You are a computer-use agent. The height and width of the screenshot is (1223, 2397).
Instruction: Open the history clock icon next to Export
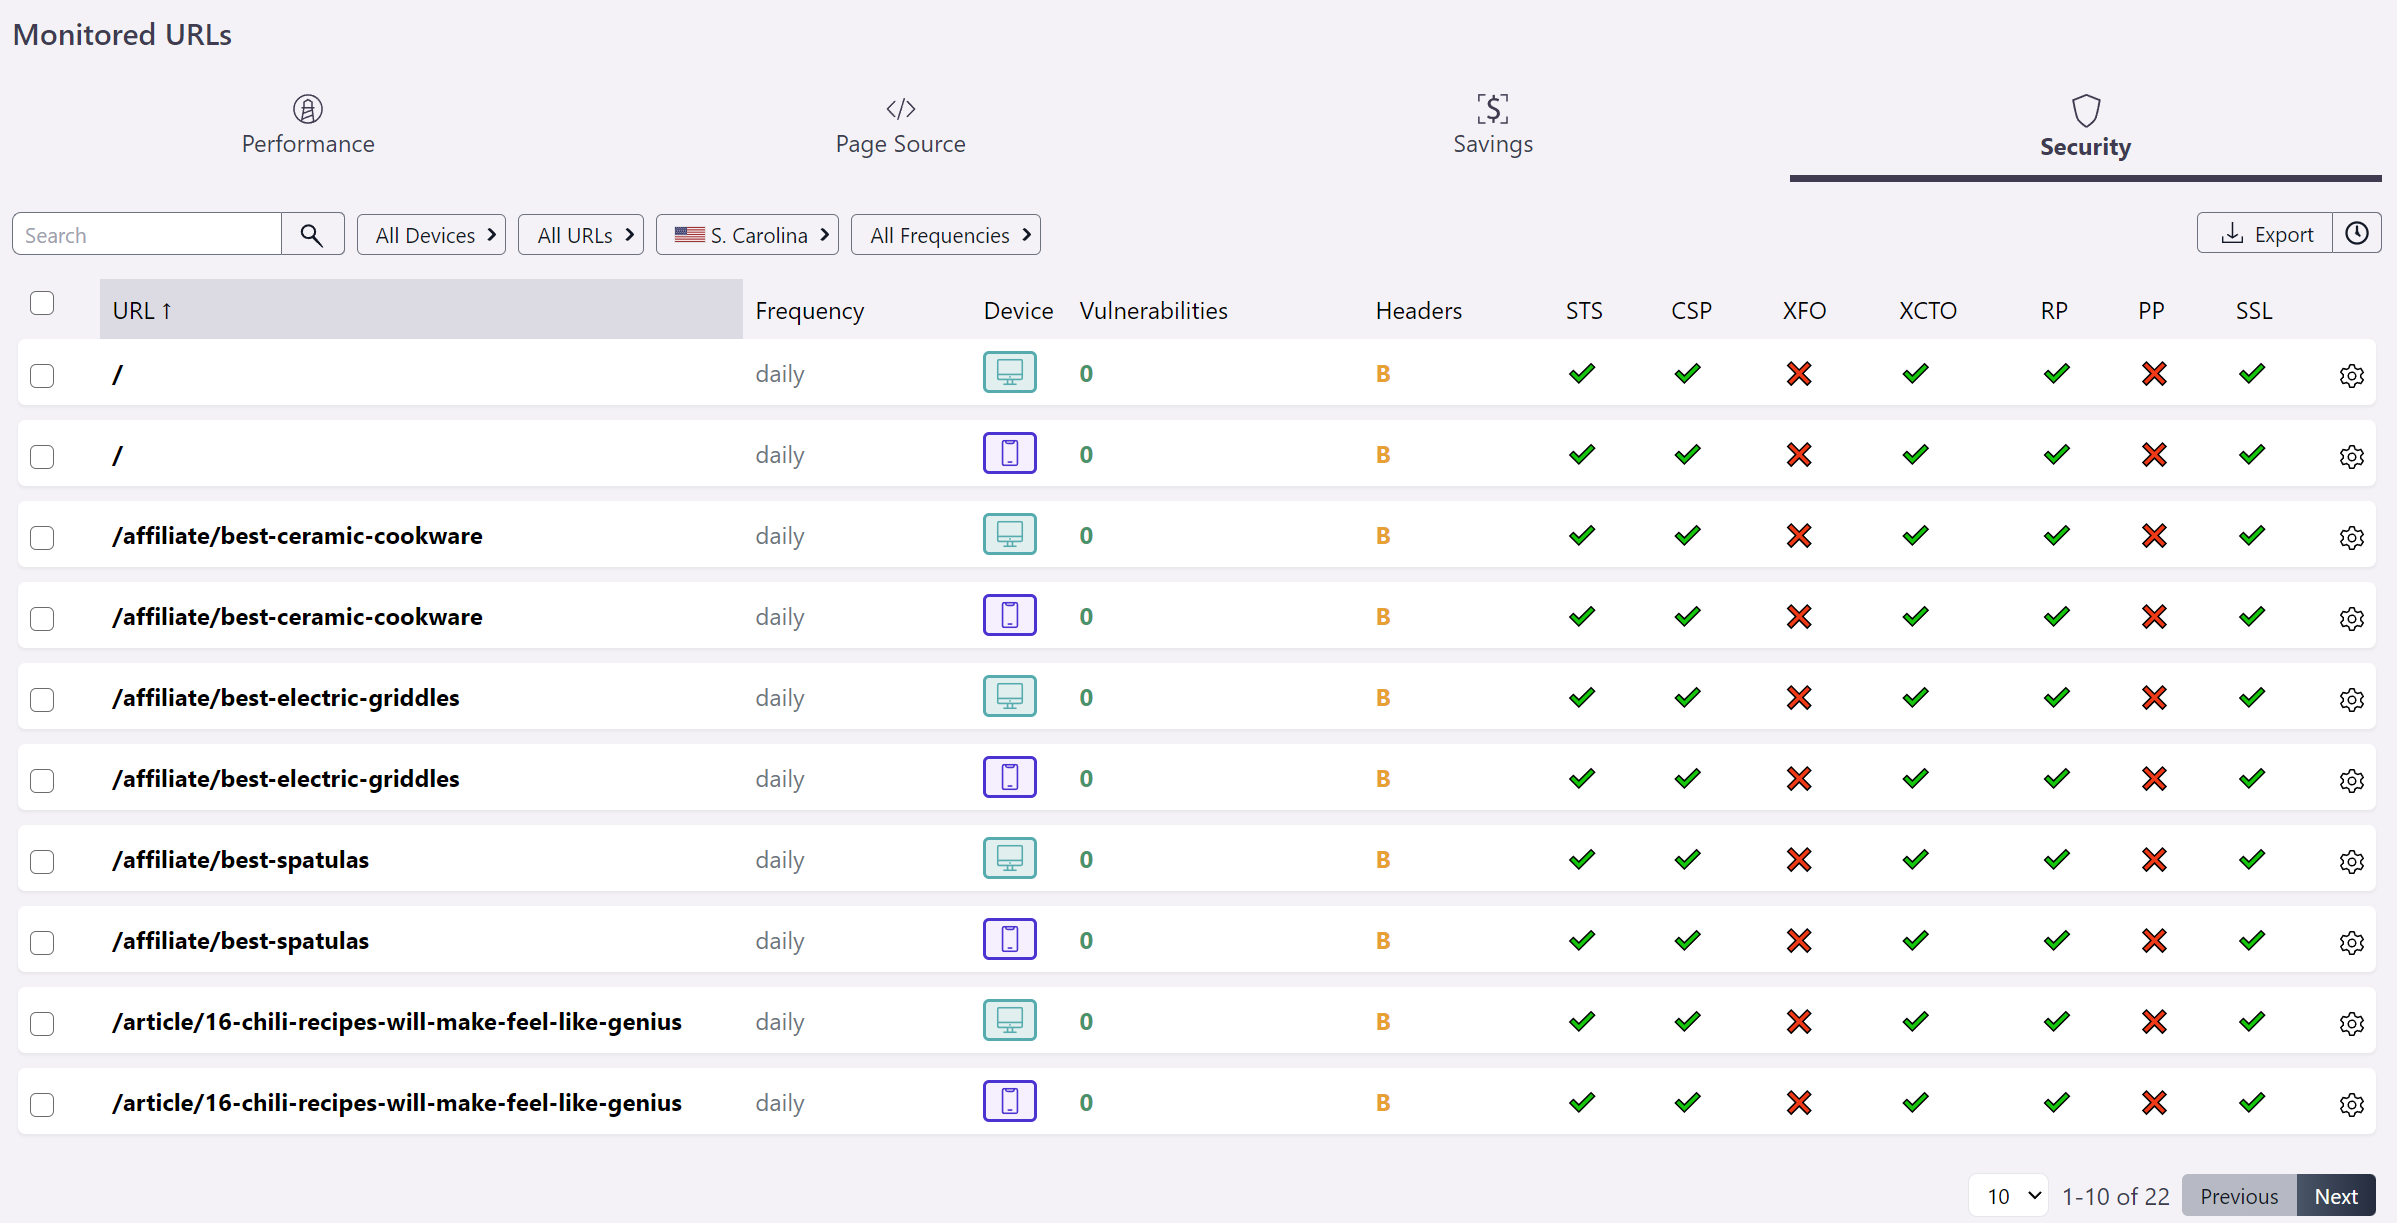click(2356, 233)
